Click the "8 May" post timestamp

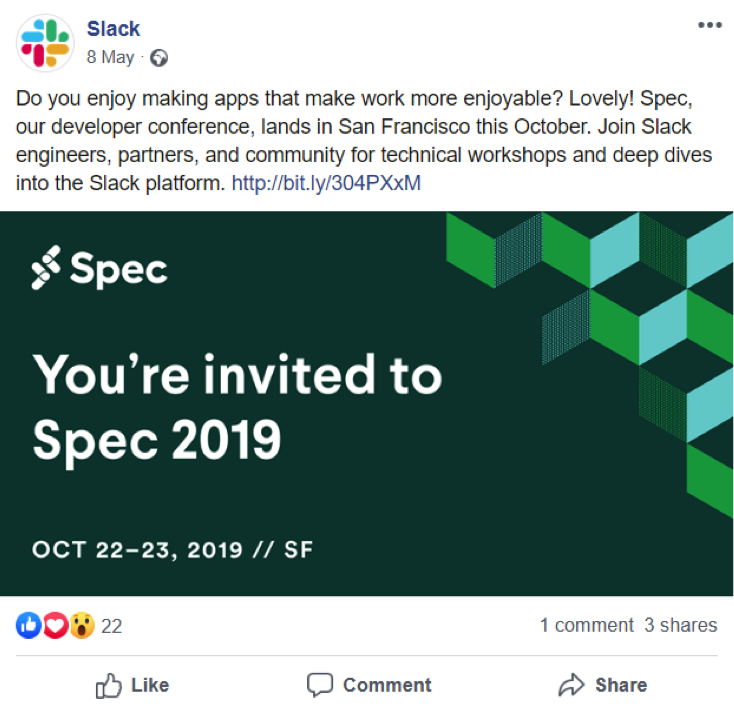(110, 57)
